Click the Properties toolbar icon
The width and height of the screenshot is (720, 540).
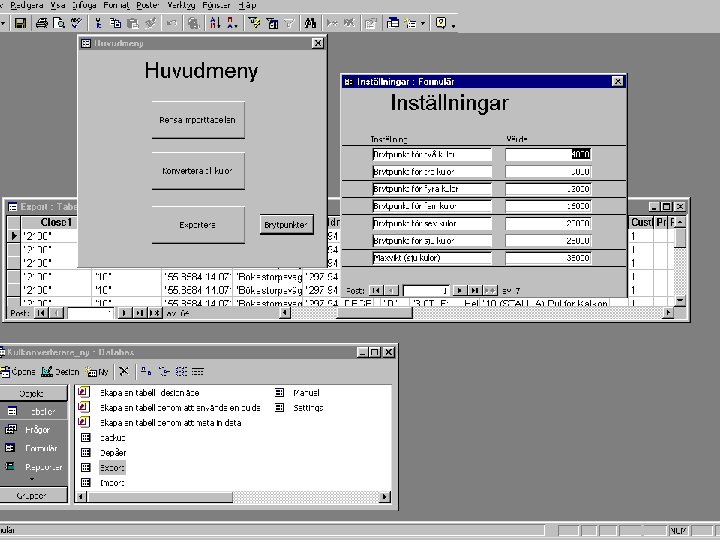coord(371,23)
